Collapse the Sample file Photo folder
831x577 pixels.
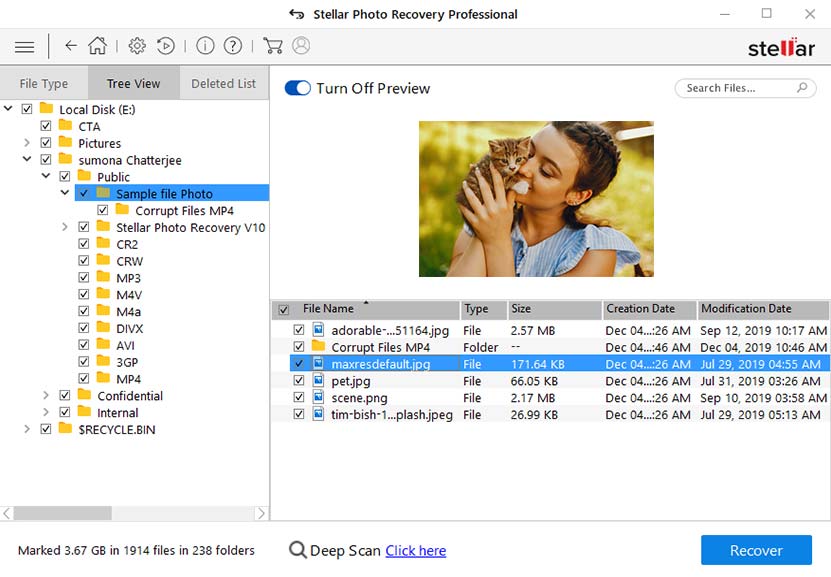tap(64, 192)
